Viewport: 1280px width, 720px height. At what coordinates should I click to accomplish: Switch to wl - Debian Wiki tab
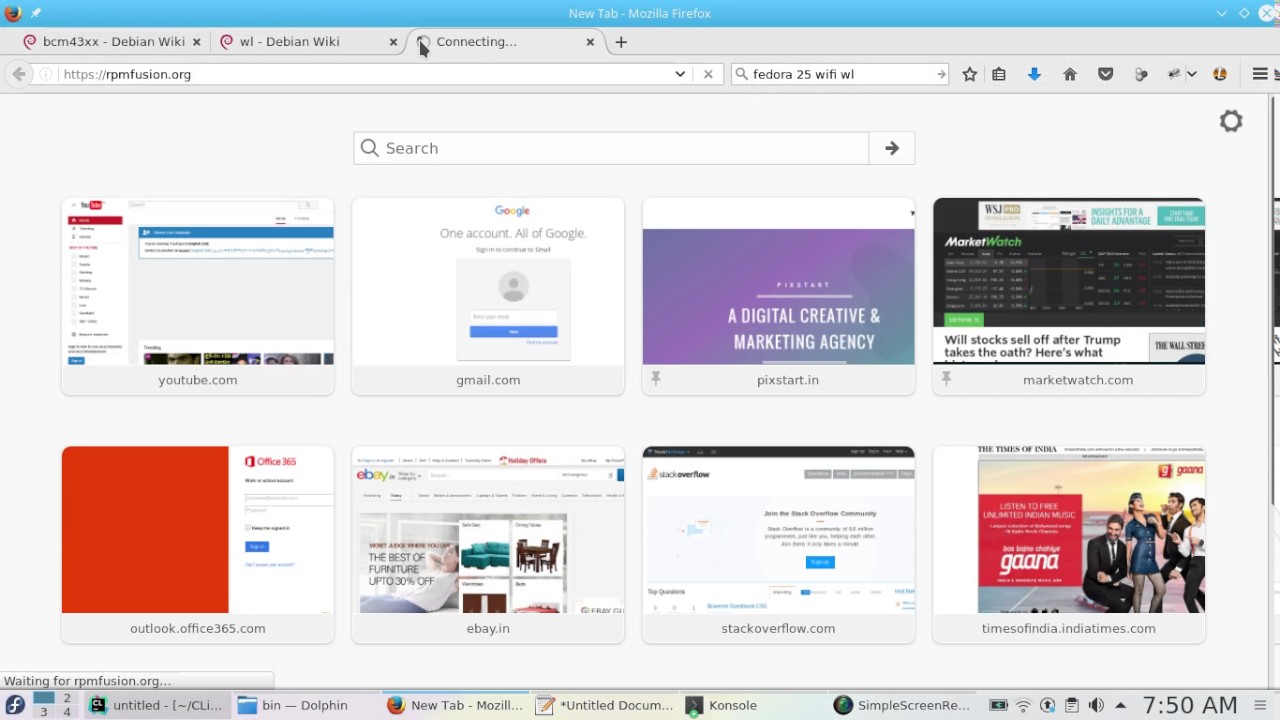(309, 42)
